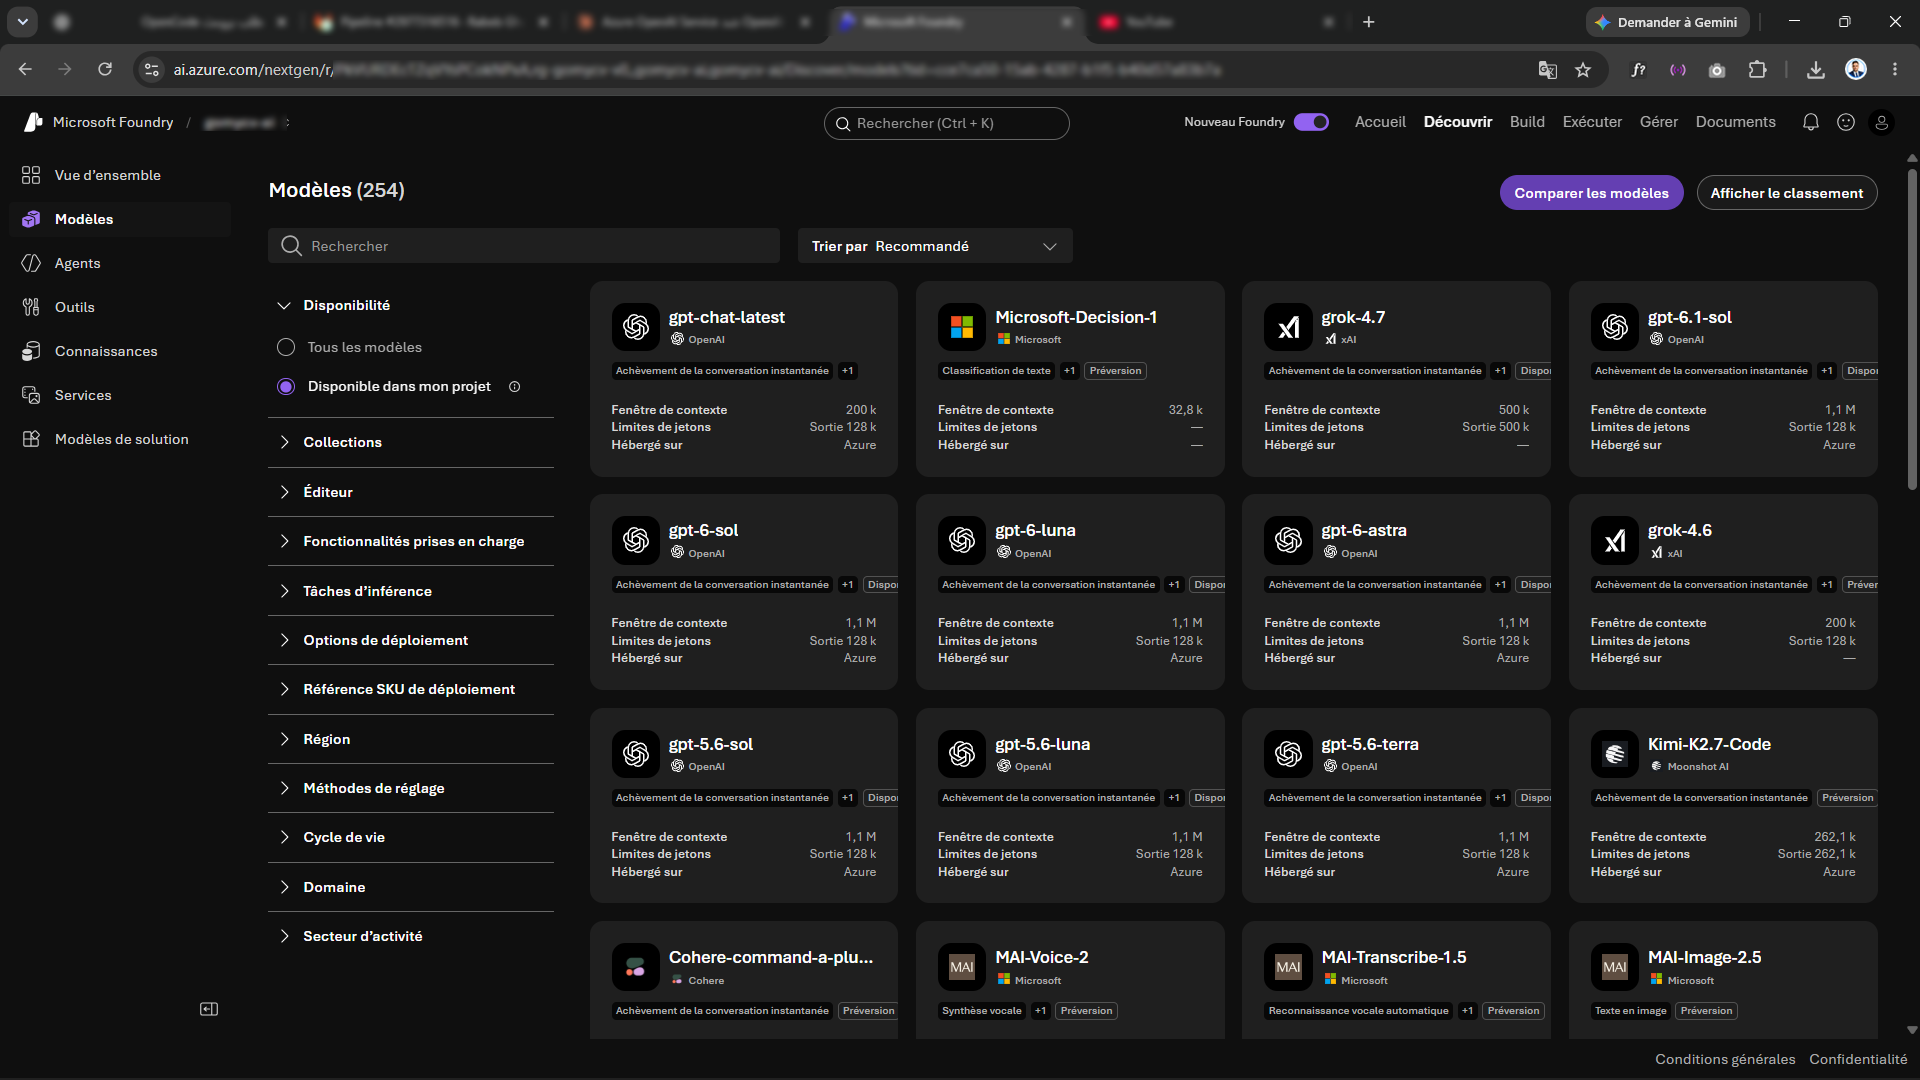Switch to the Build tab
The image size is (1920, 1080).
(1527, 122)
